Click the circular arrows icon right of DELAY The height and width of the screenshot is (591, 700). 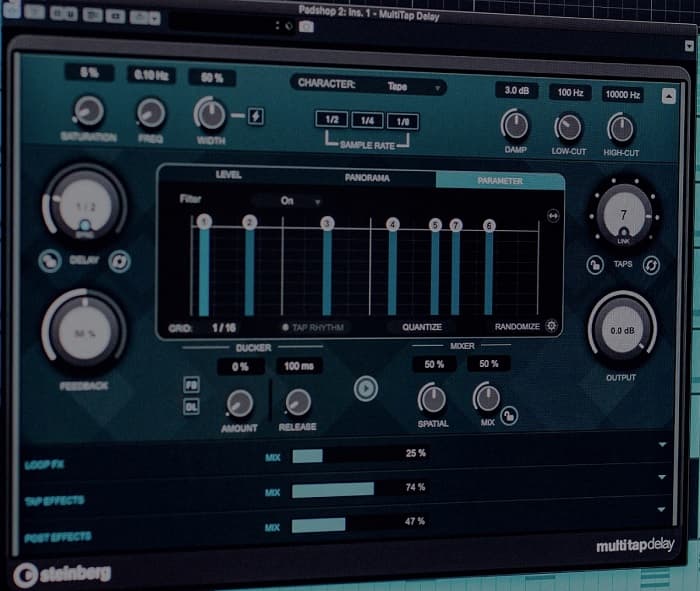coord(119,262)
